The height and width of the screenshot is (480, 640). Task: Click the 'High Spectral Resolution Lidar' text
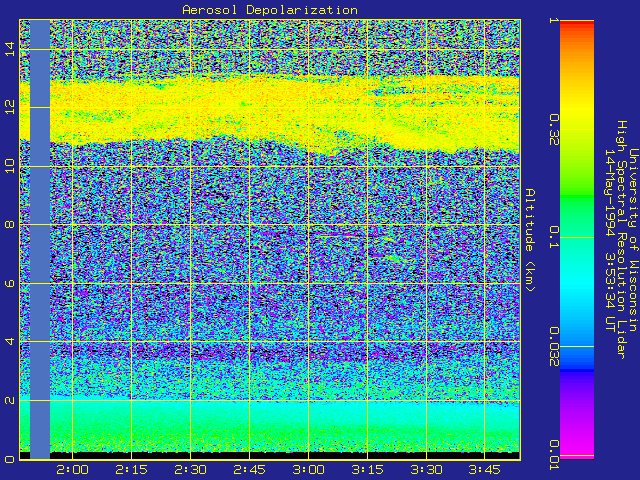pyautogui.click(x=622, y=240)
